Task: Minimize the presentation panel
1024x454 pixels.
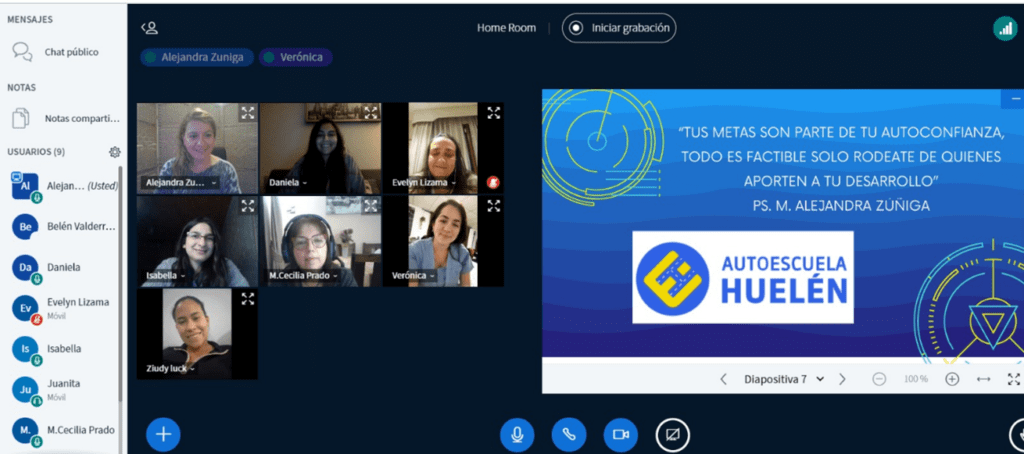Action: tap(1015, 98)
